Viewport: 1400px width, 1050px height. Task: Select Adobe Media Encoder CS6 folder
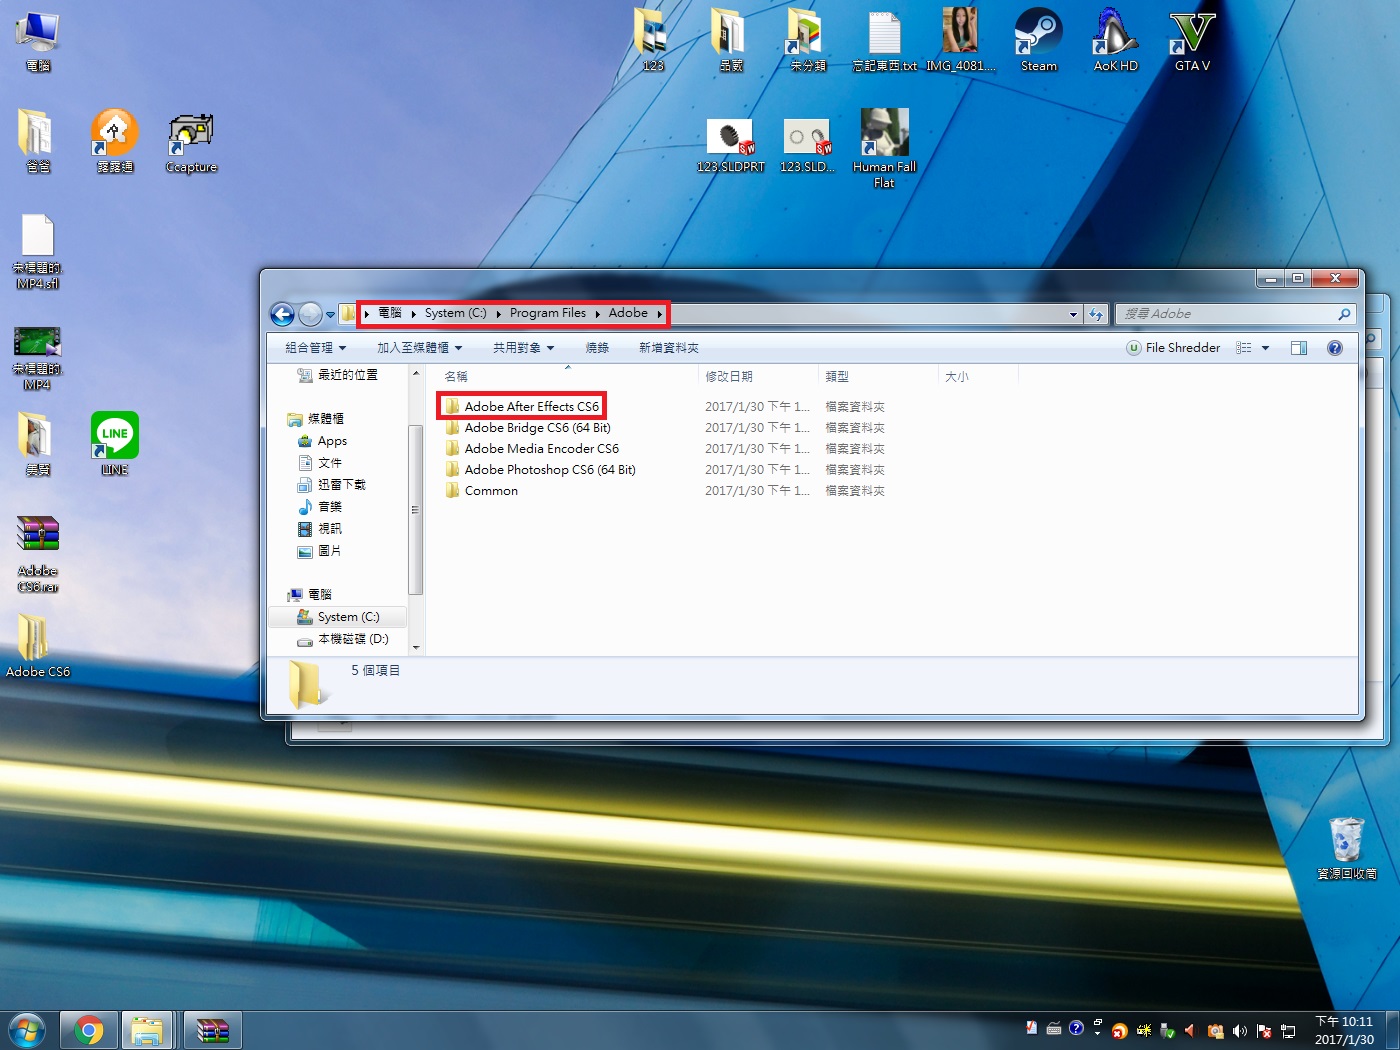click(532, 449)
